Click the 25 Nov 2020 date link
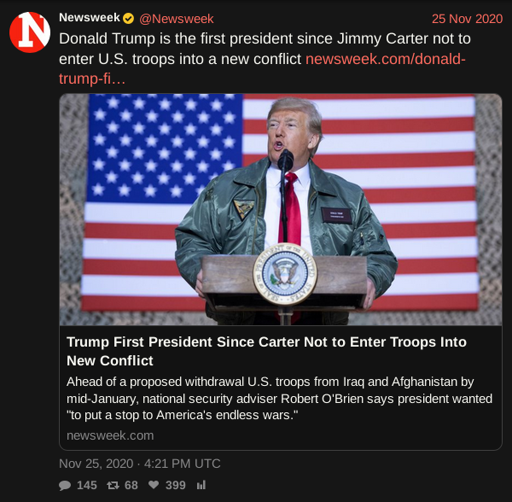 (467, 19)
